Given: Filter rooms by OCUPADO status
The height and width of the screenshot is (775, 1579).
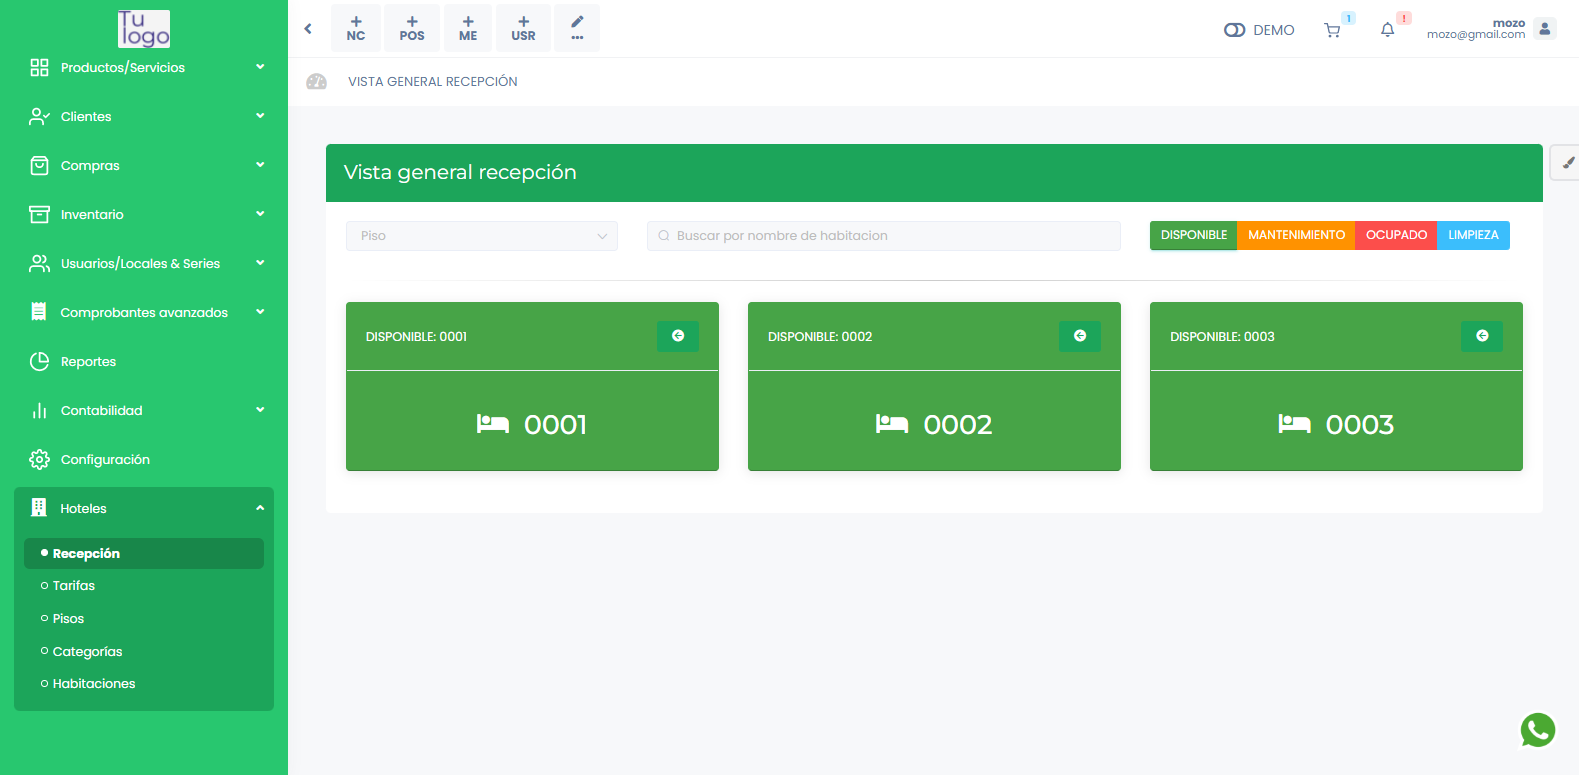Looking at the screenshot, I should (1396, 235).
